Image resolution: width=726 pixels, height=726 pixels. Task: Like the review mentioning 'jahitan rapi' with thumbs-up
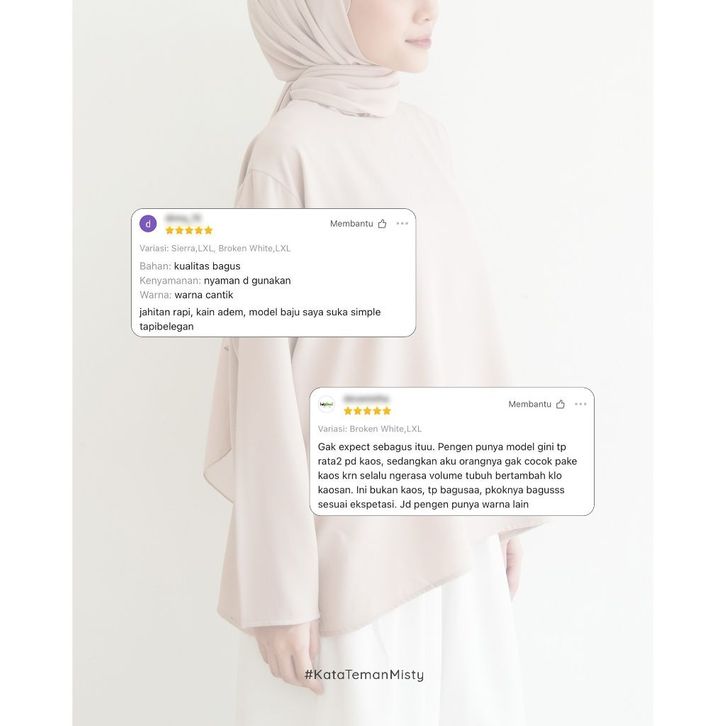(382, 224)
